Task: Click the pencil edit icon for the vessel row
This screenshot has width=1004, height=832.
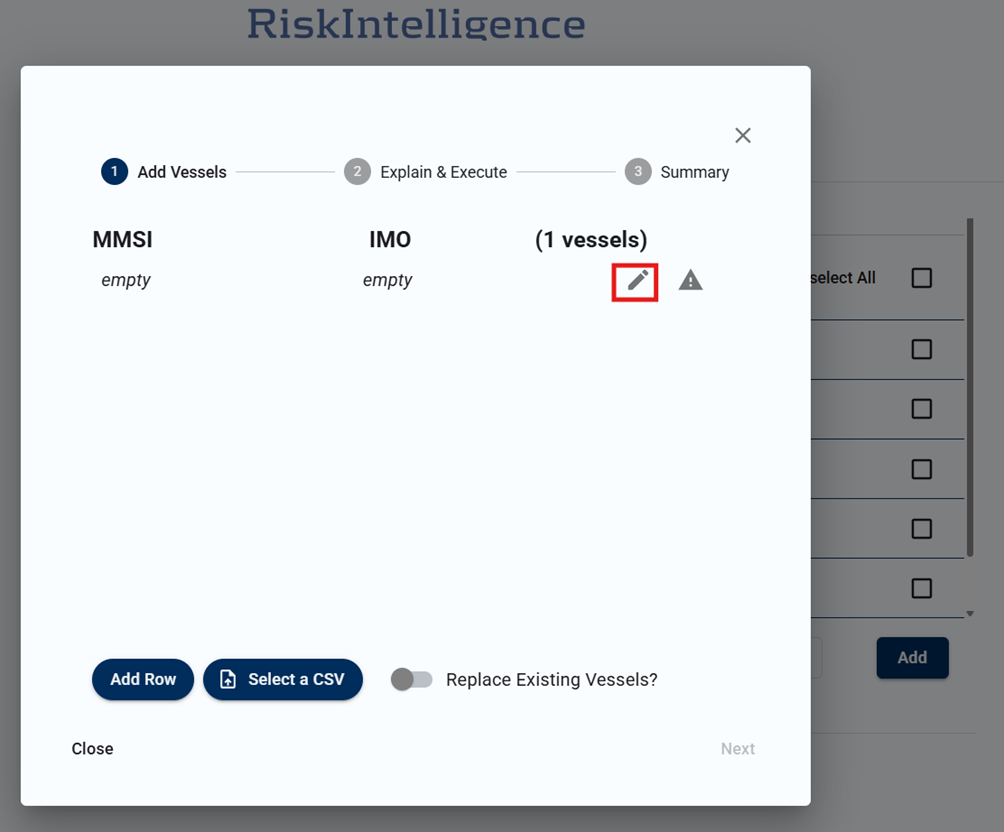Action: 636,281
